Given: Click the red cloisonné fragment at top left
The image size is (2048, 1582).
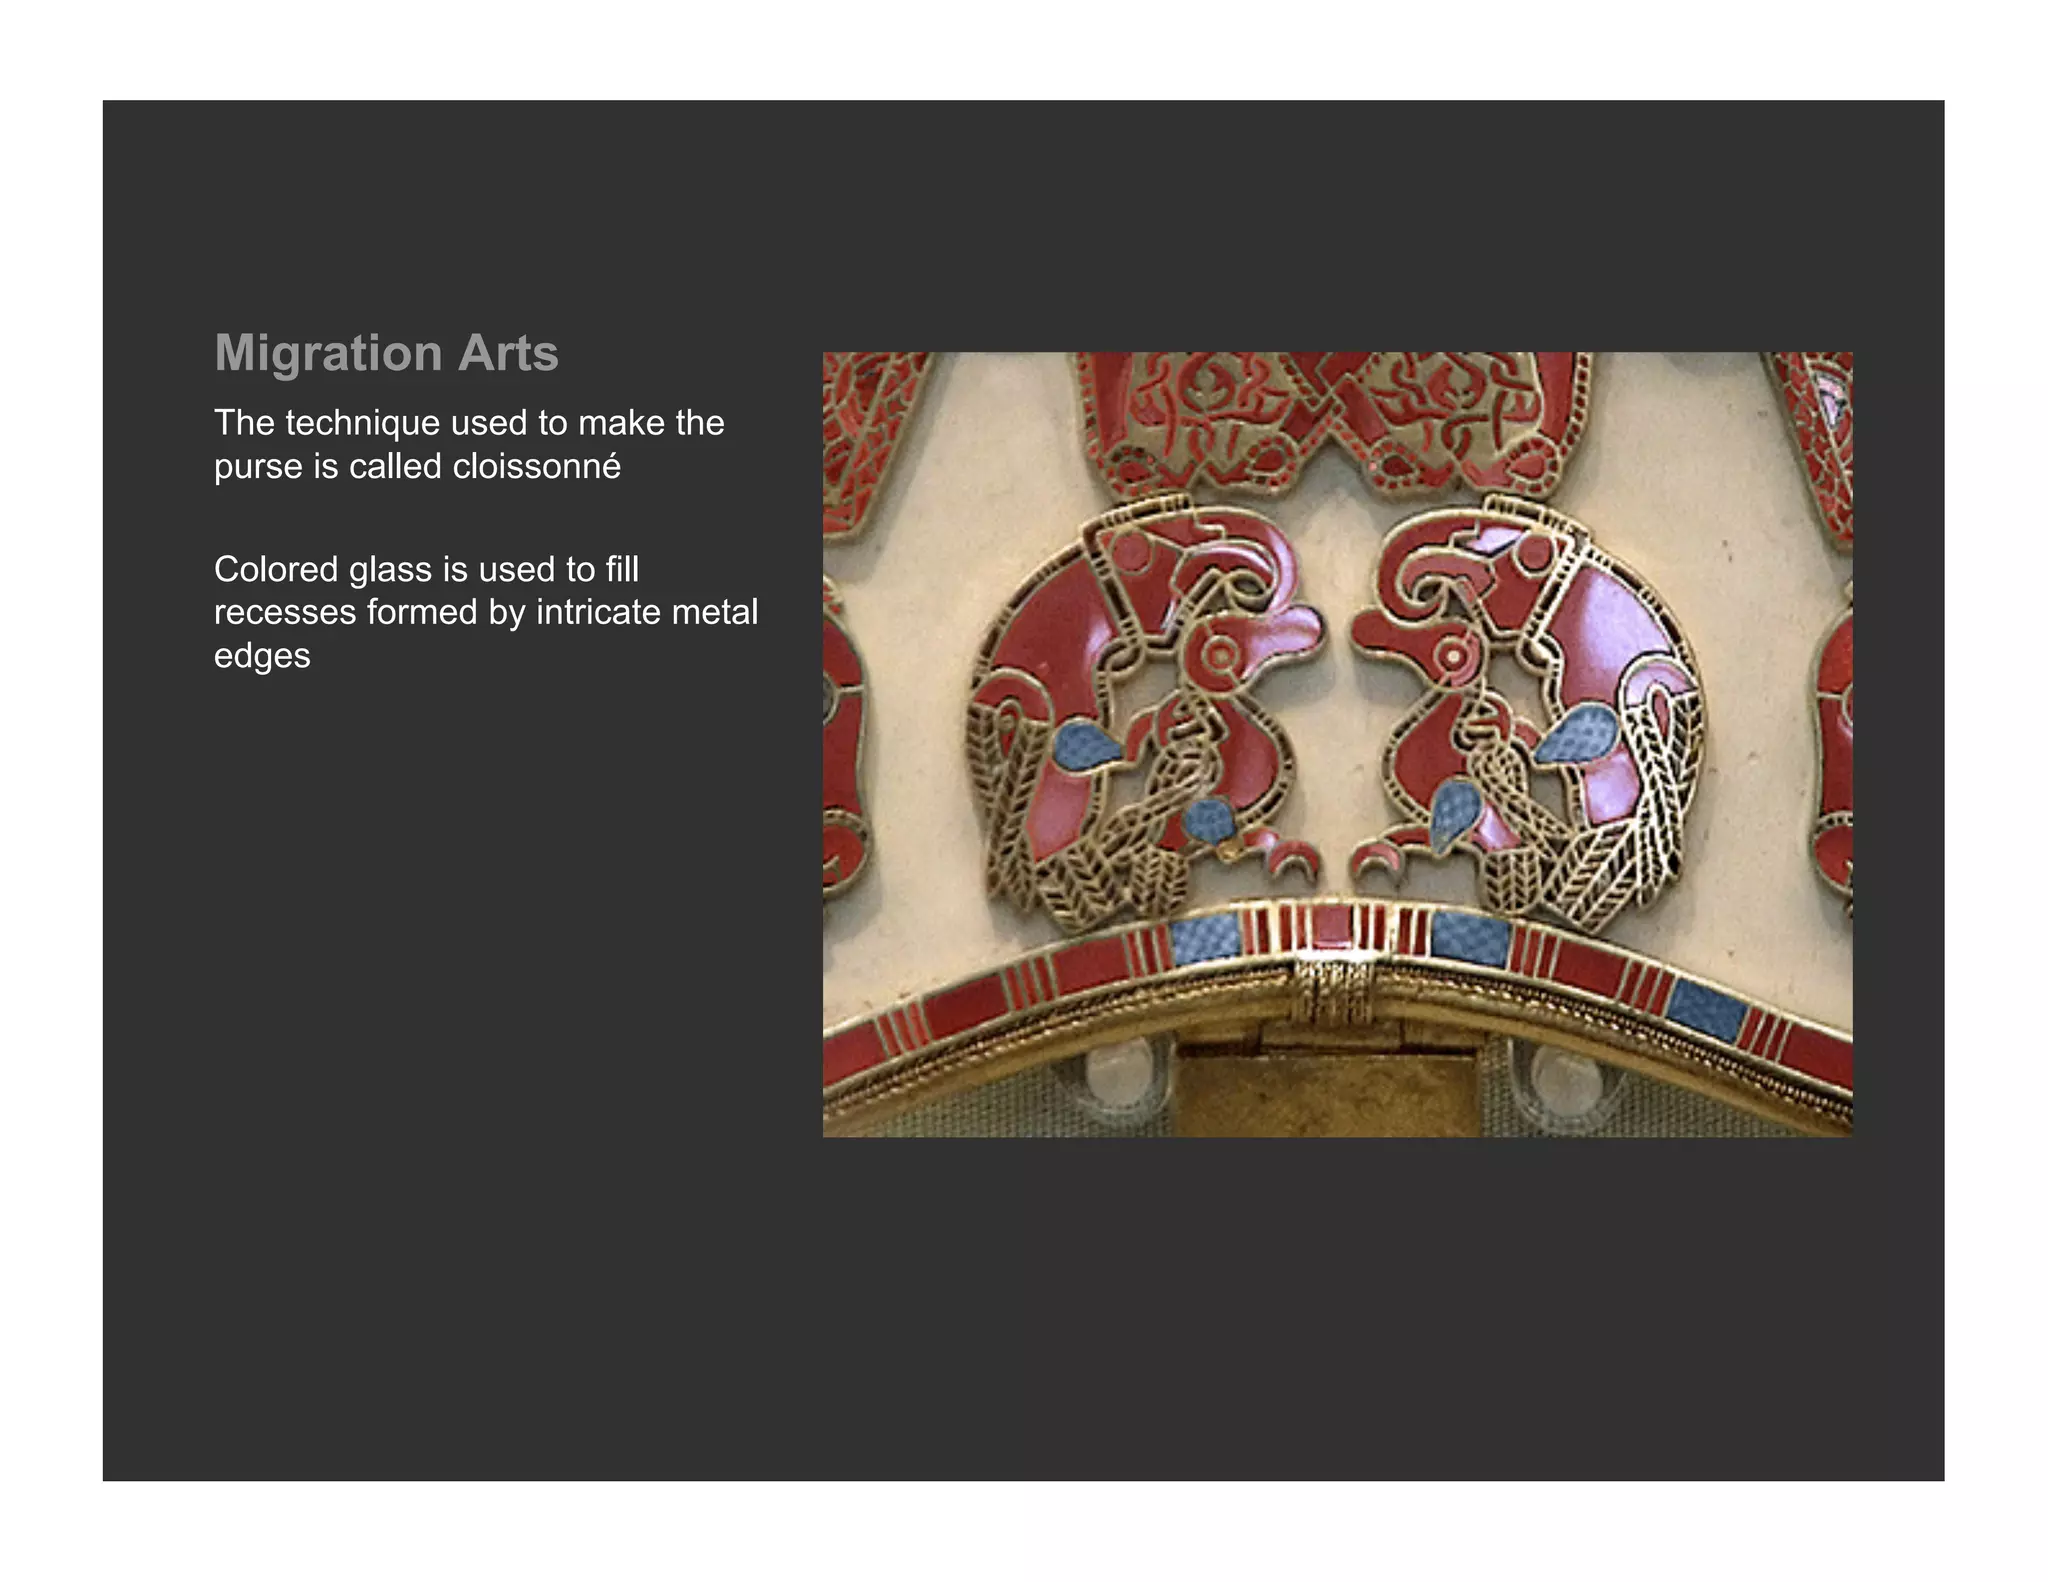Looking at the screenshot, I should (x=868, y=430).
